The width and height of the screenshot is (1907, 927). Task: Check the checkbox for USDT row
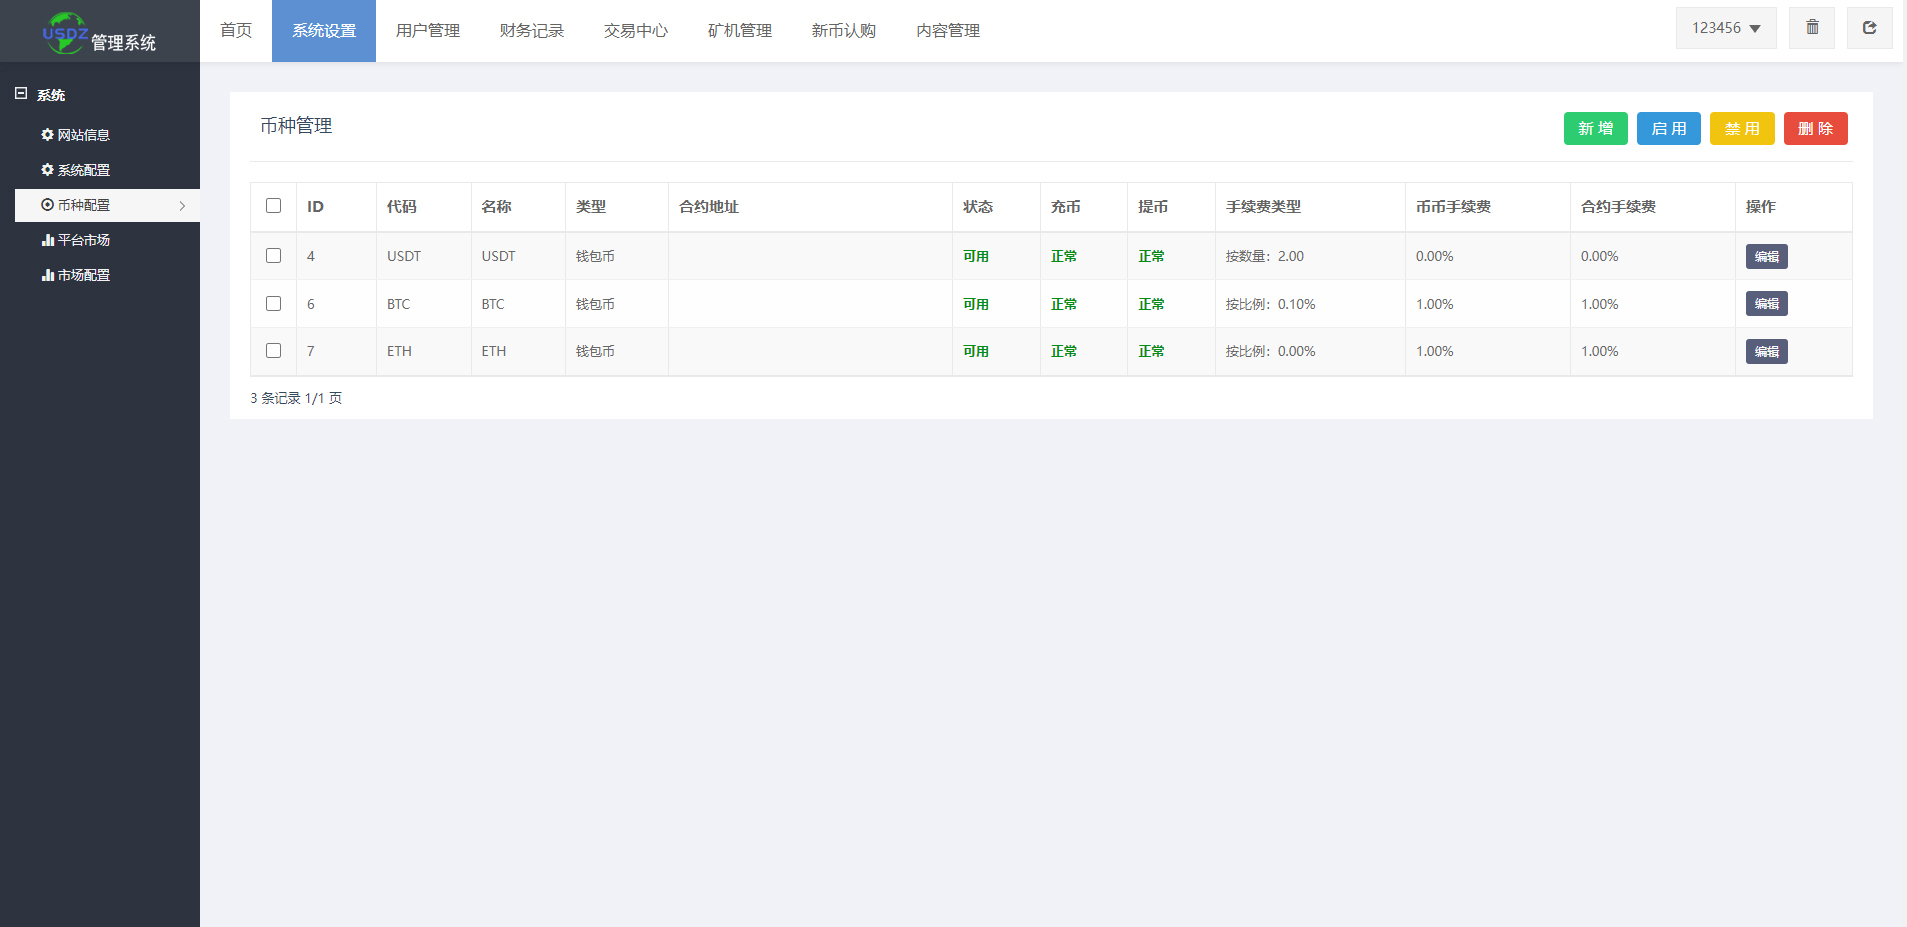pos(273,255)
